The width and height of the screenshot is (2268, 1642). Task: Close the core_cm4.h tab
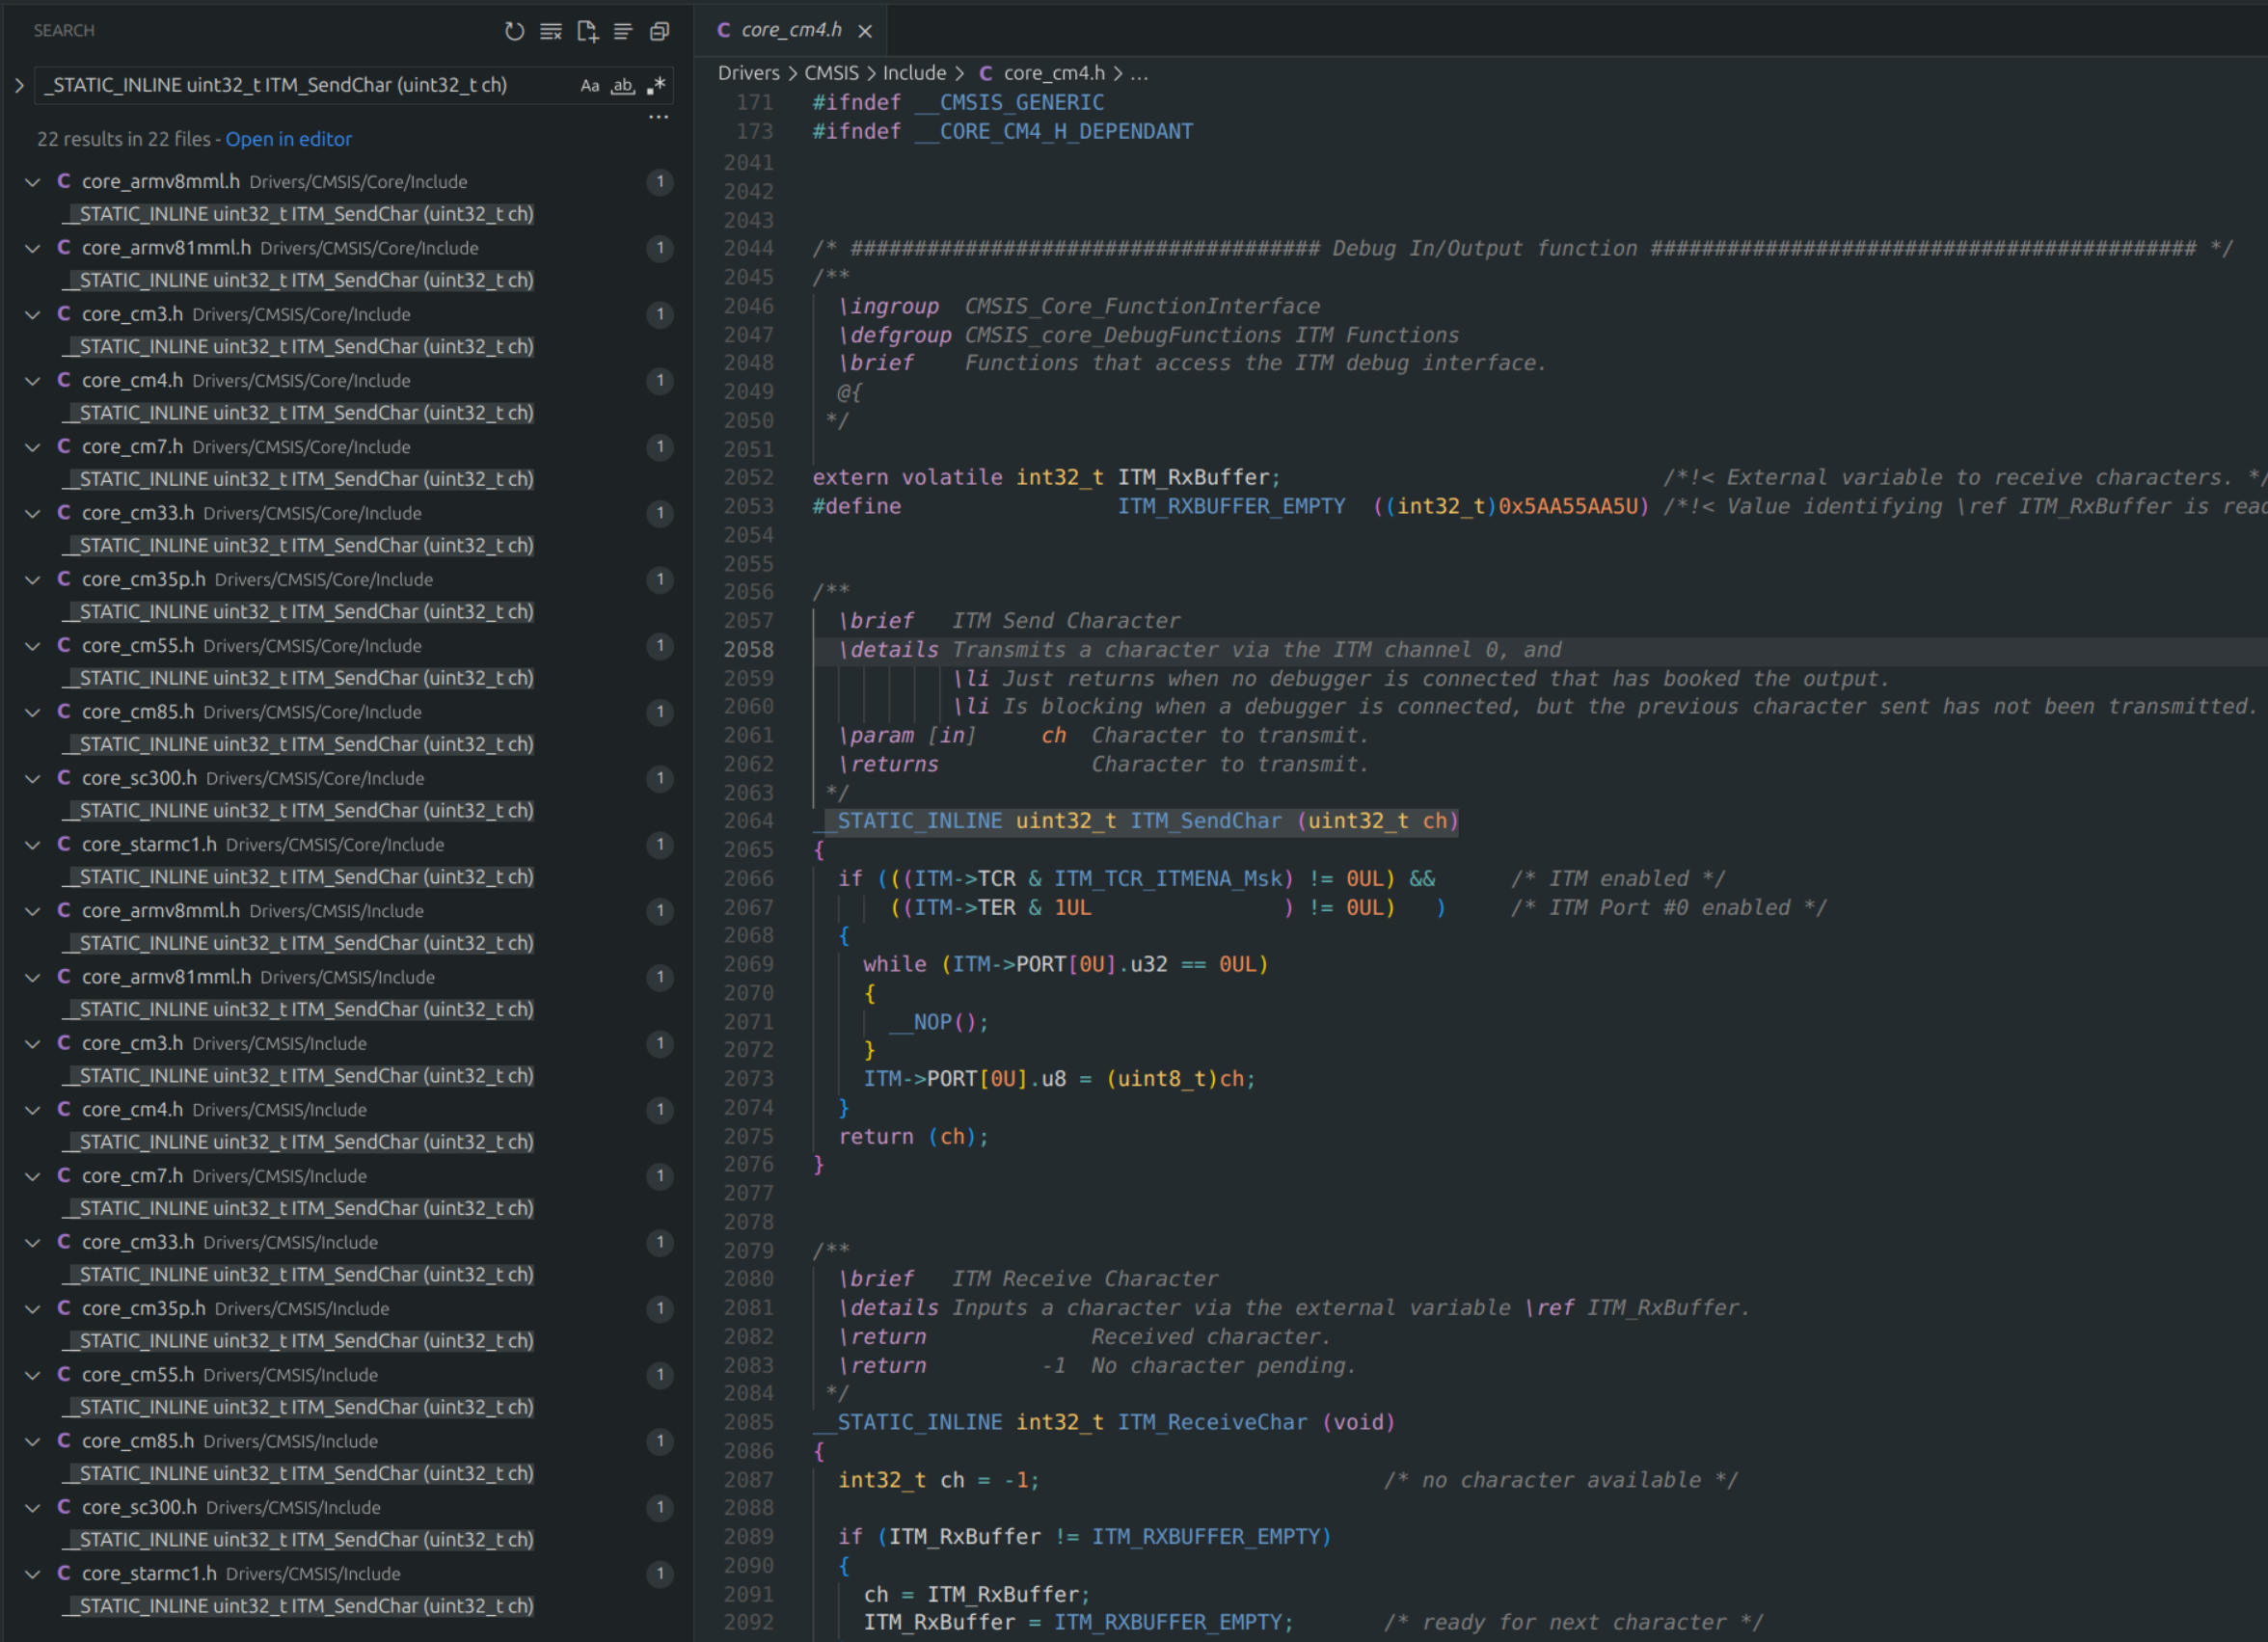point(865,31)
